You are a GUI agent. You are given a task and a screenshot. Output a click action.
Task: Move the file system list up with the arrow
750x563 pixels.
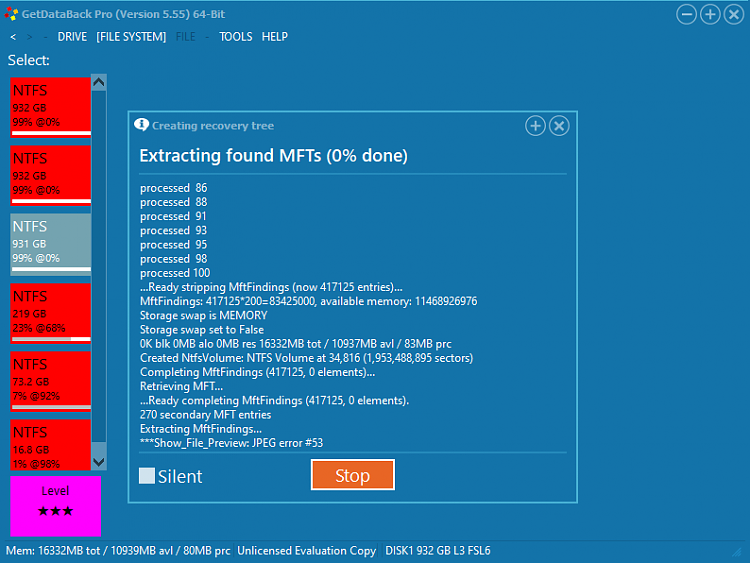99,82
